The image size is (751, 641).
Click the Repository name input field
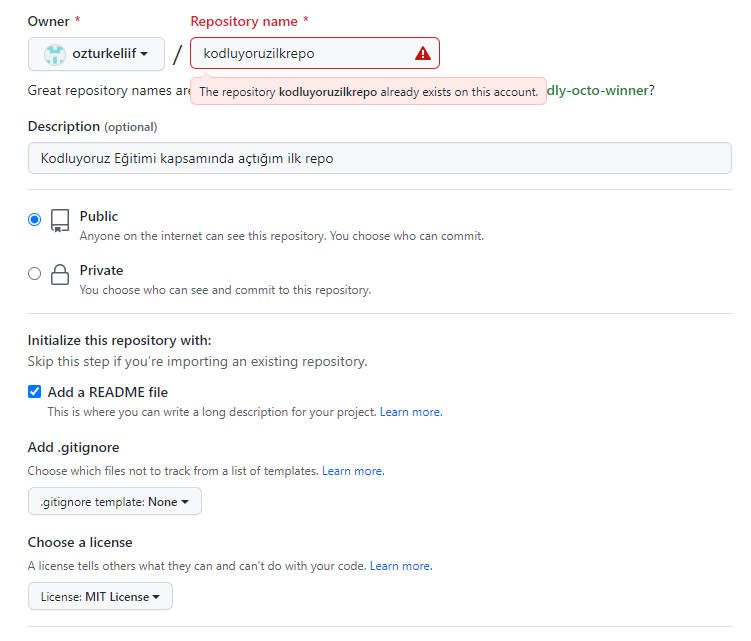pos(315,53)
